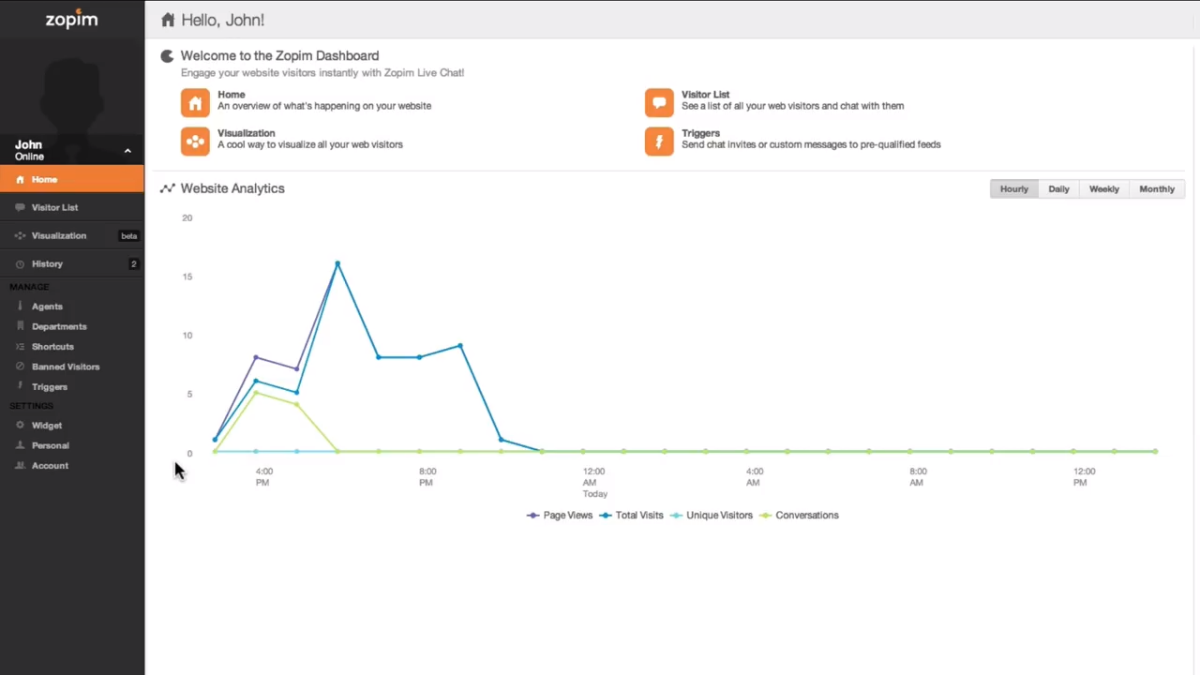Image resolution: width=1200 pixels, height=675 pixels.
Task: Click the chart peak data point at 16
Action: click(338, 264)
